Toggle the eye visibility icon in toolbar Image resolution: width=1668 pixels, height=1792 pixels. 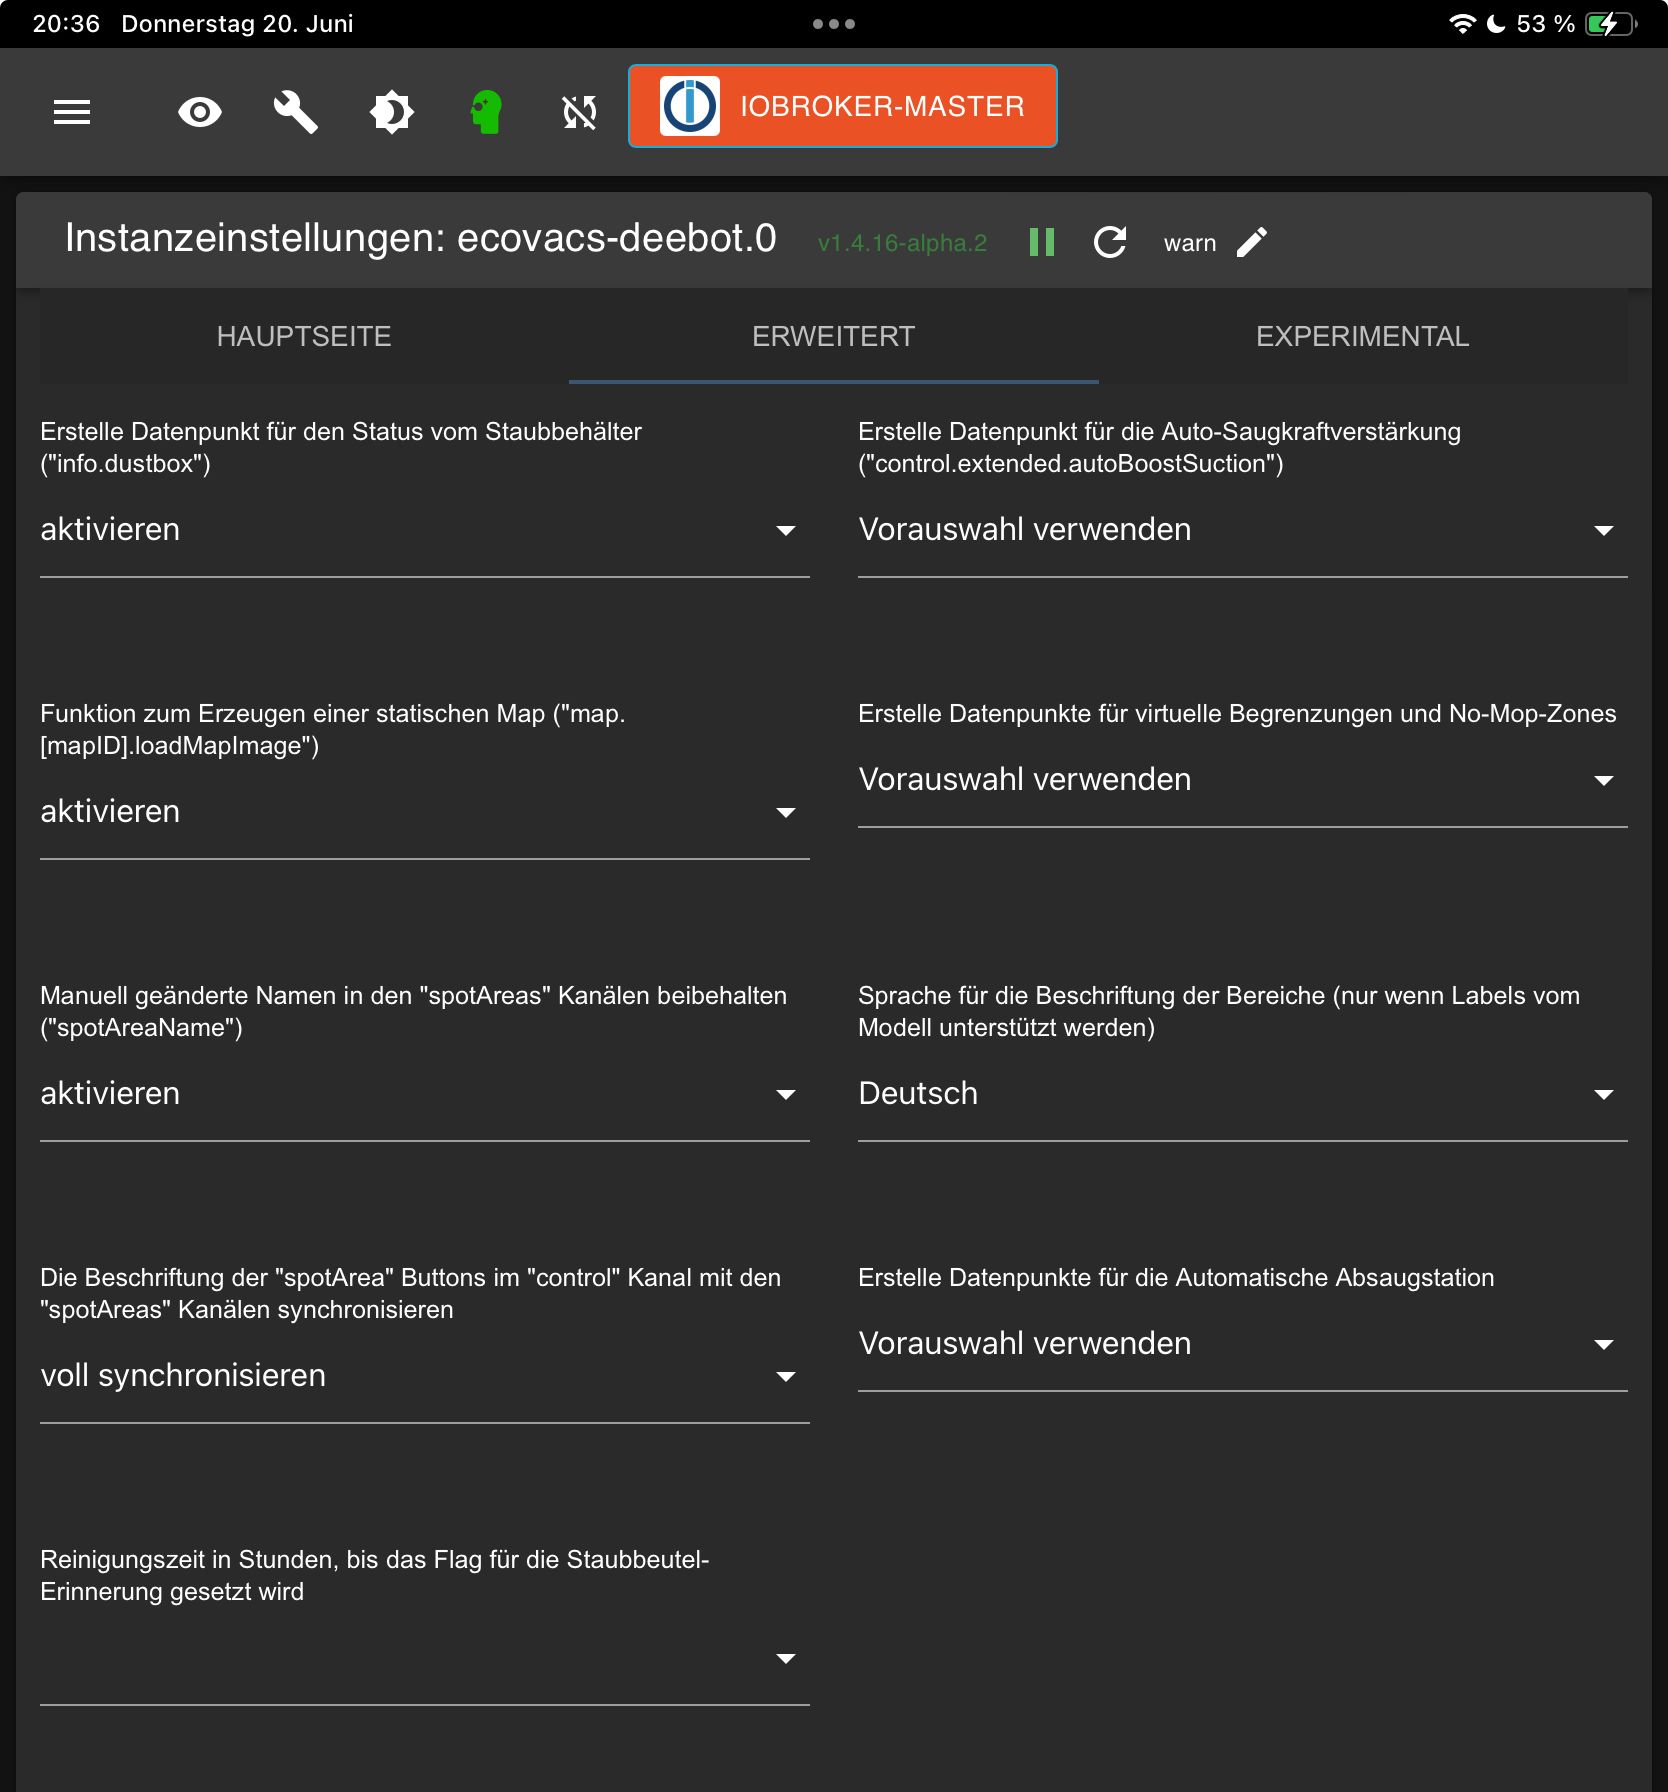[x=200, y=112]
